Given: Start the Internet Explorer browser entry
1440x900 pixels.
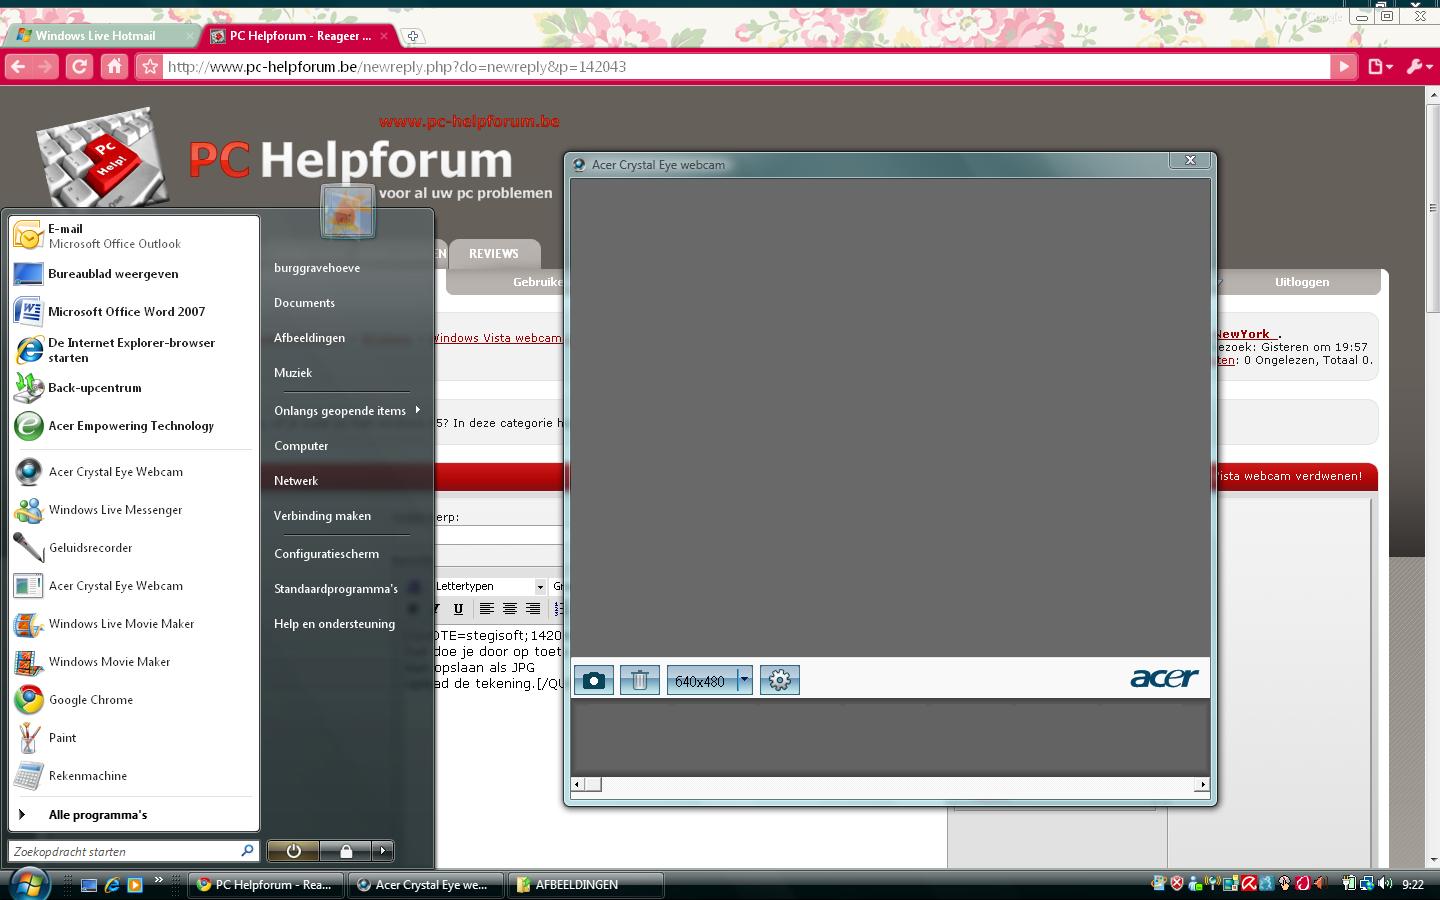Looking at the screenshot, I should point(134,350).
